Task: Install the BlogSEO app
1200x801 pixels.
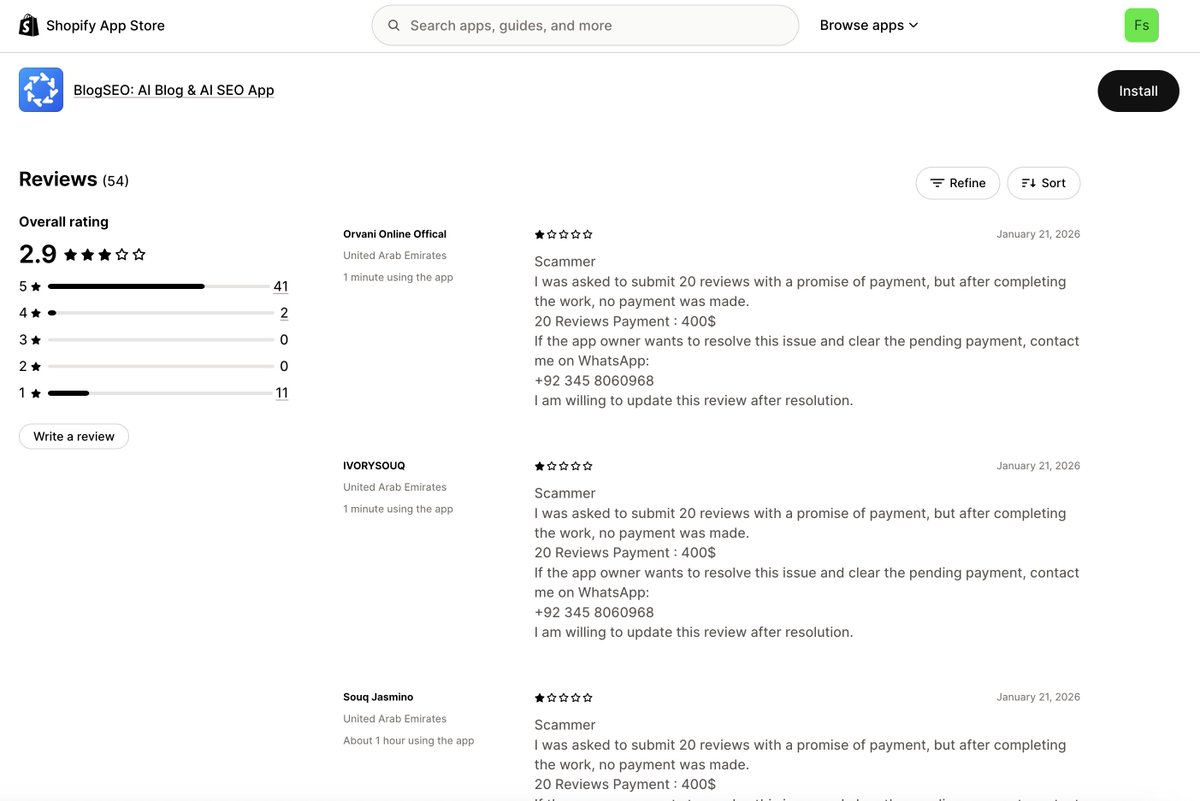Action: [1138, 91]
